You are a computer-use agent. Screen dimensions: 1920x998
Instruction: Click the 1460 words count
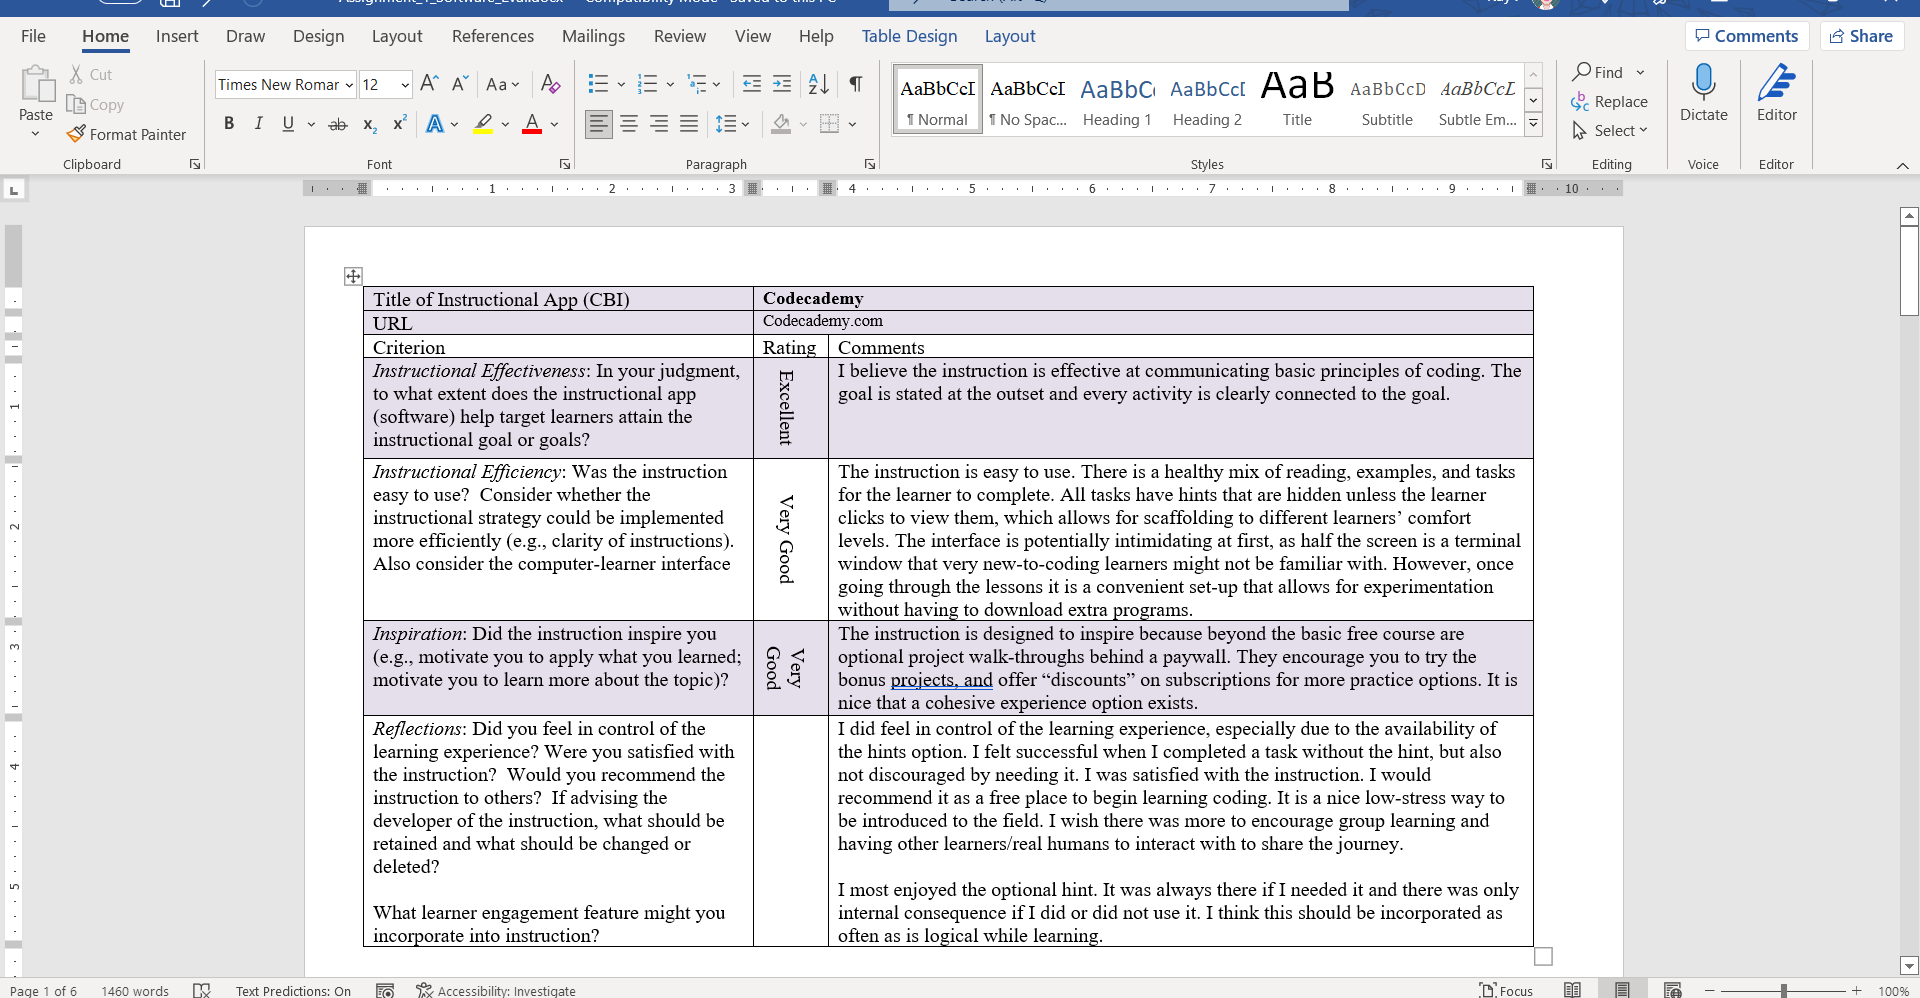pyautogui.click(x=135, y=990)
